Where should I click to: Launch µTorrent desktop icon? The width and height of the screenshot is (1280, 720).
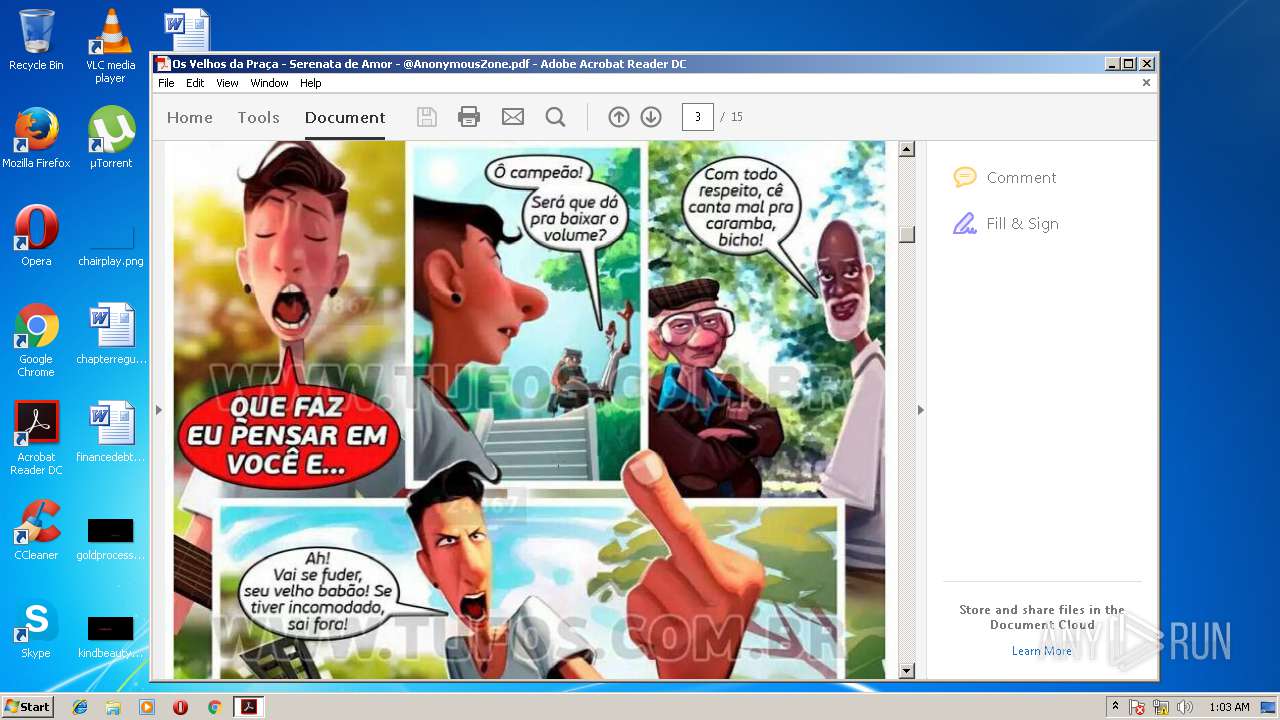click(110, 138)
